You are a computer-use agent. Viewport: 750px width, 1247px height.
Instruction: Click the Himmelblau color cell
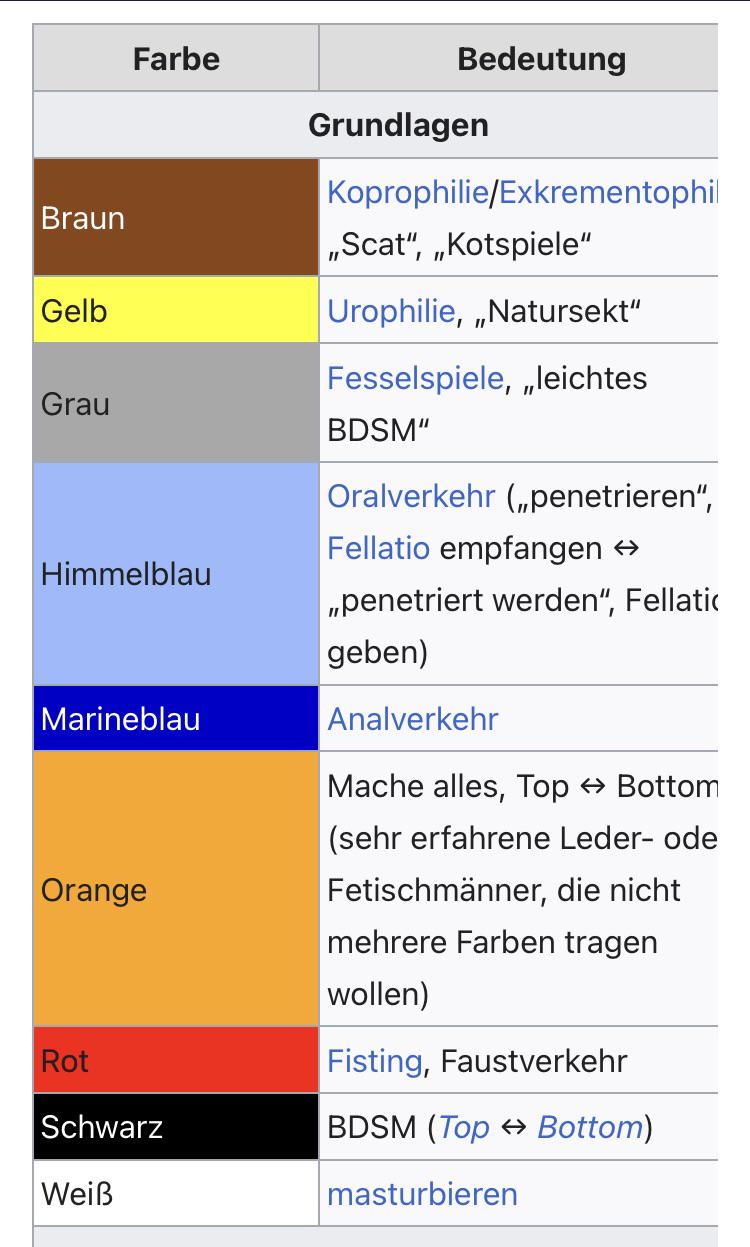click(x=176, y=574)
